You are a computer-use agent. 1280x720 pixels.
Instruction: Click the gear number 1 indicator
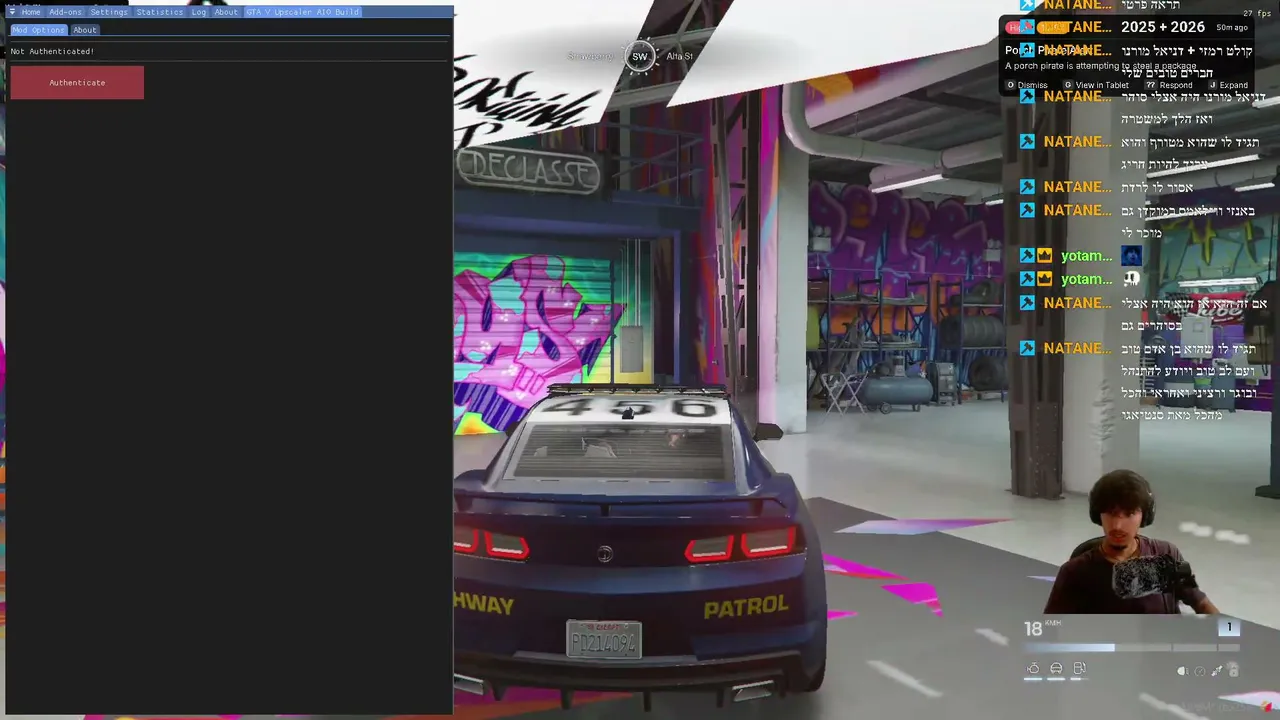(1229, 627)
